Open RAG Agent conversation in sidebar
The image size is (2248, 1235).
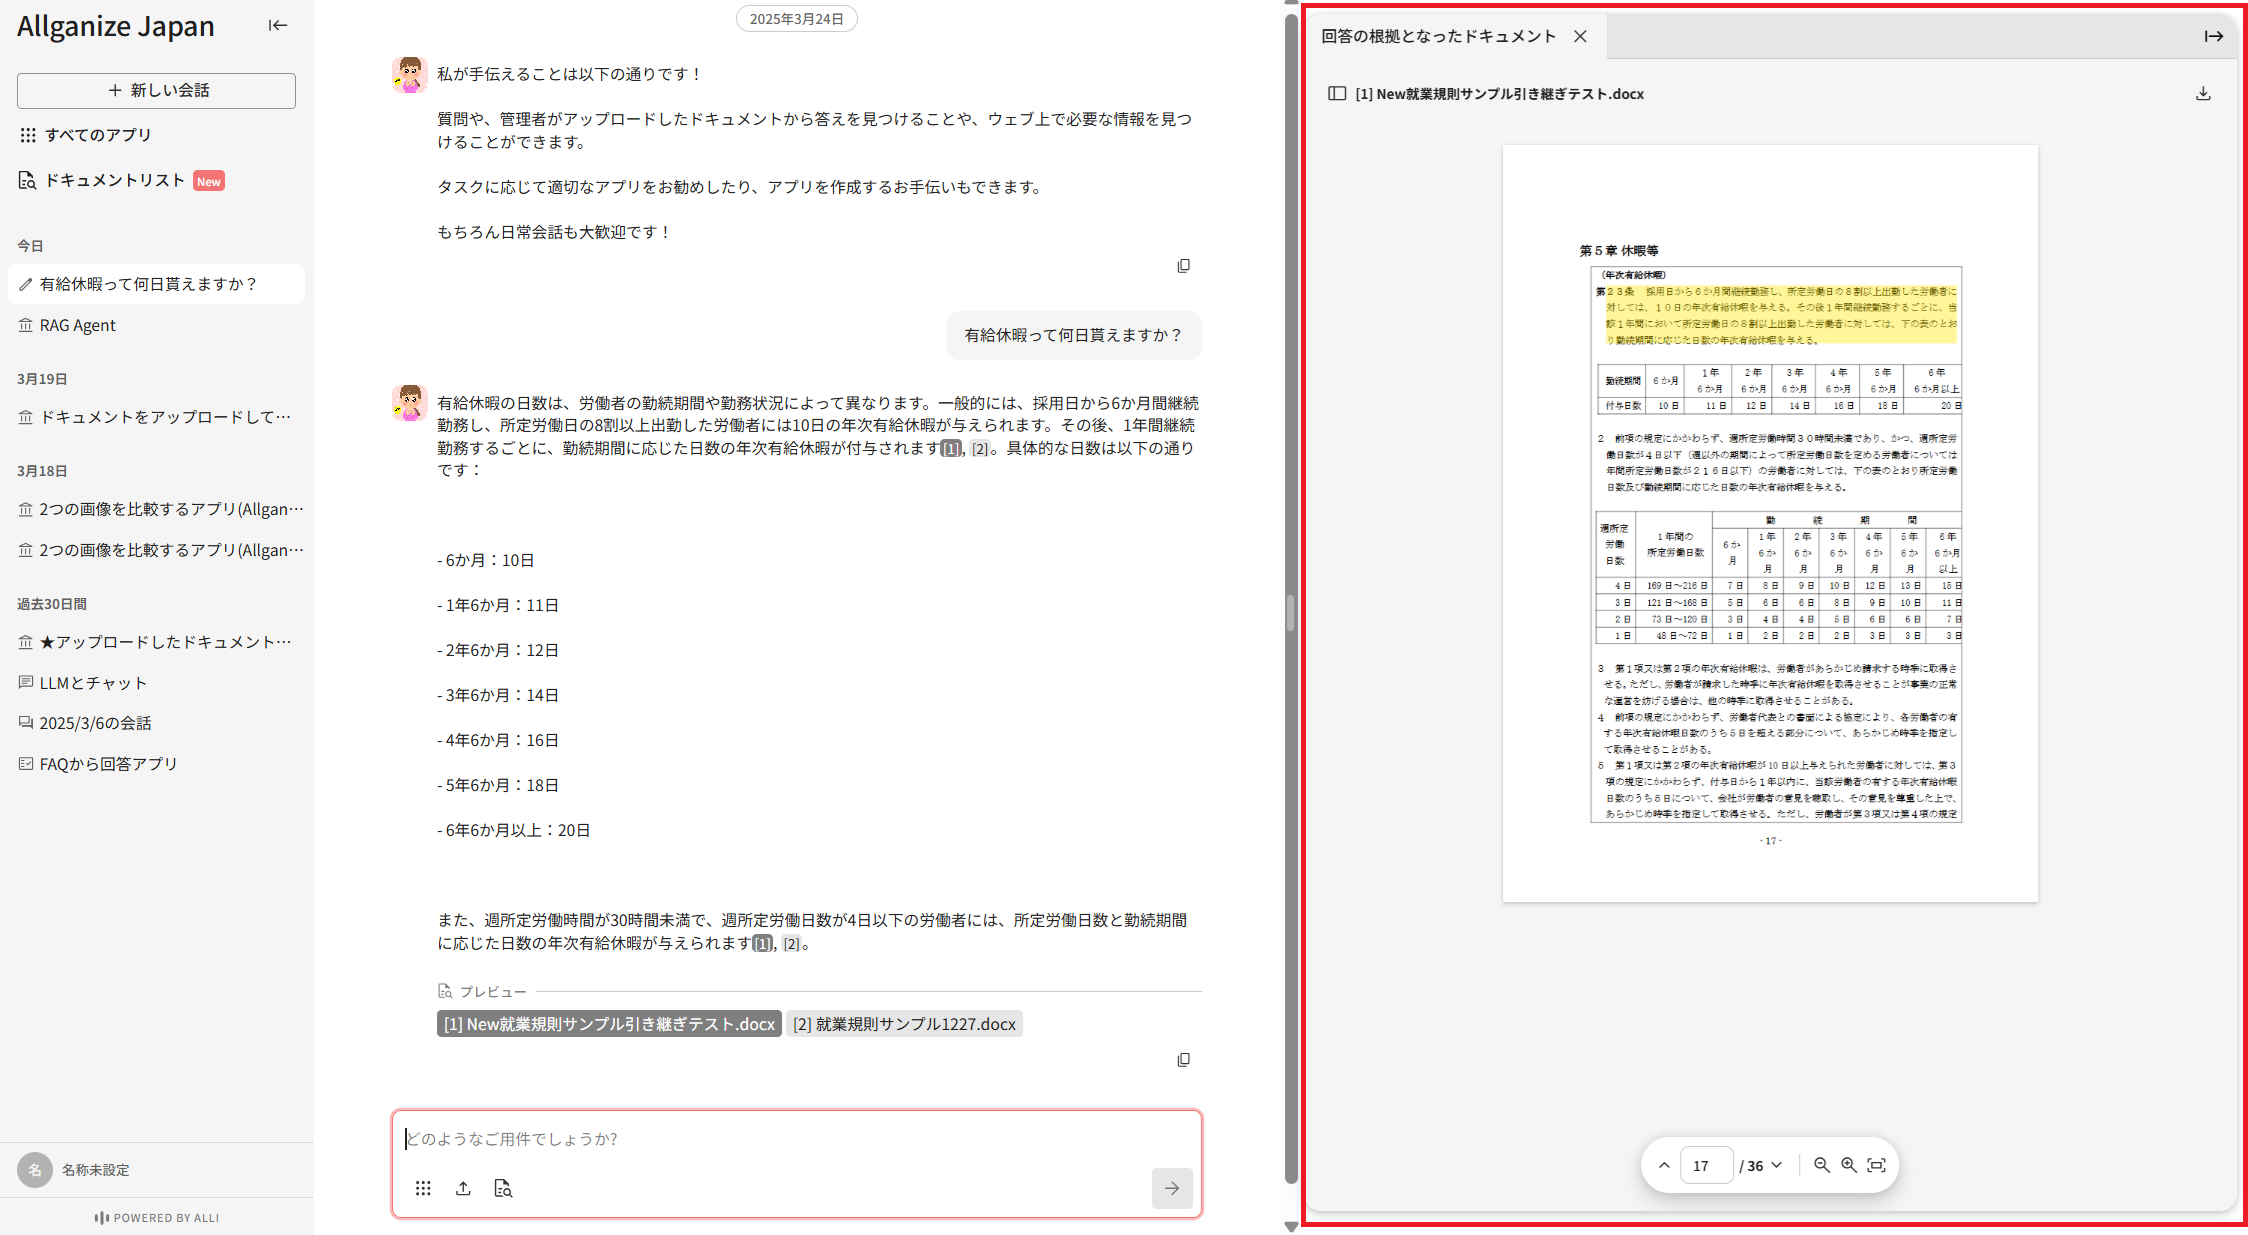77,325
